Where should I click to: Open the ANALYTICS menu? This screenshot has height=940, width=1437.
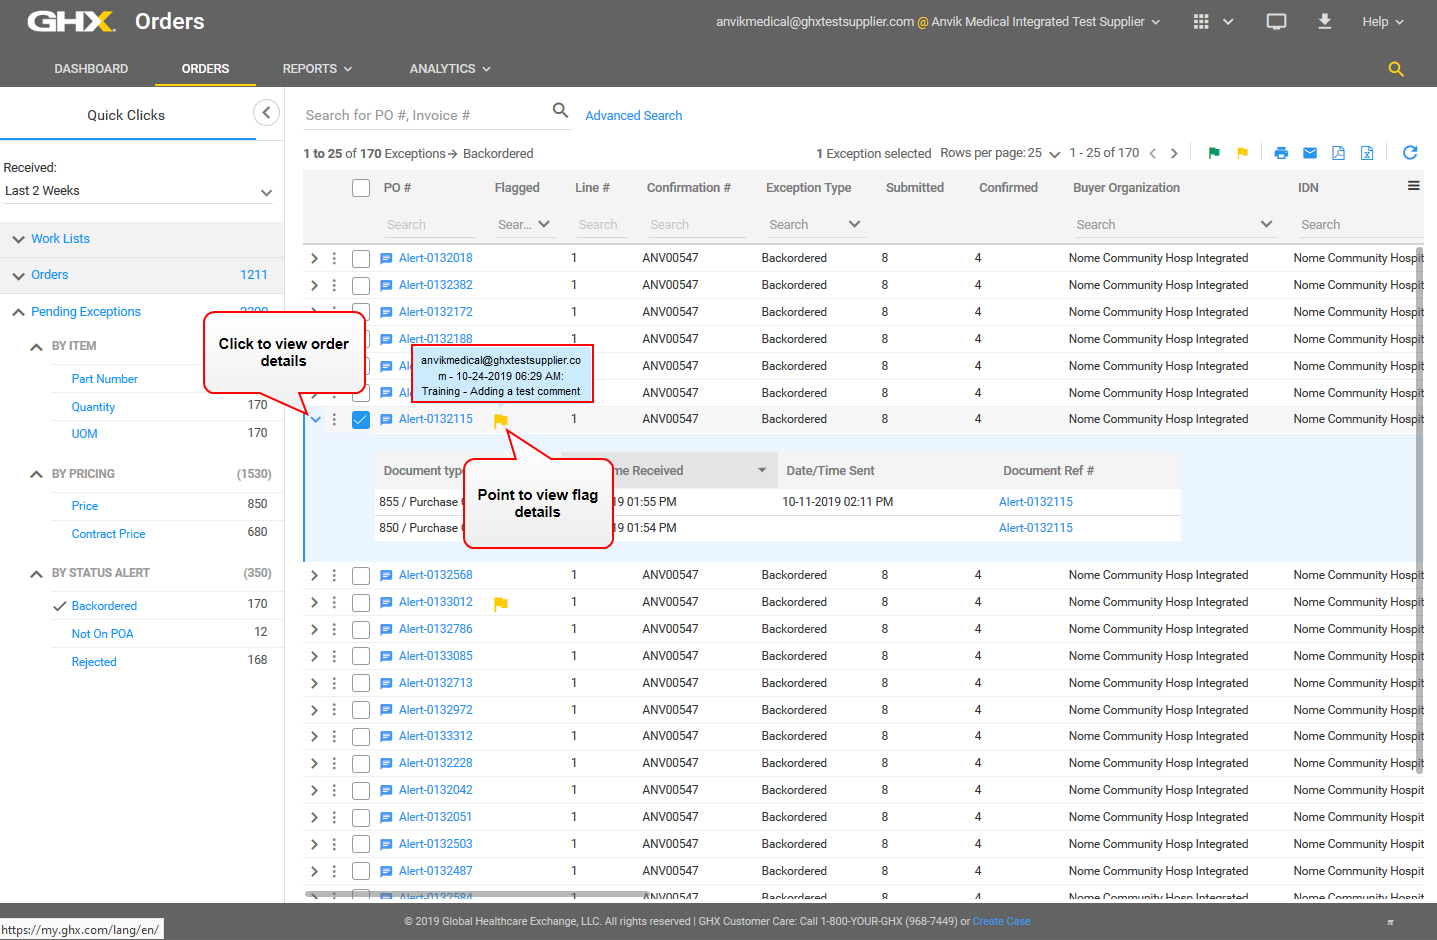coord(450,69)
